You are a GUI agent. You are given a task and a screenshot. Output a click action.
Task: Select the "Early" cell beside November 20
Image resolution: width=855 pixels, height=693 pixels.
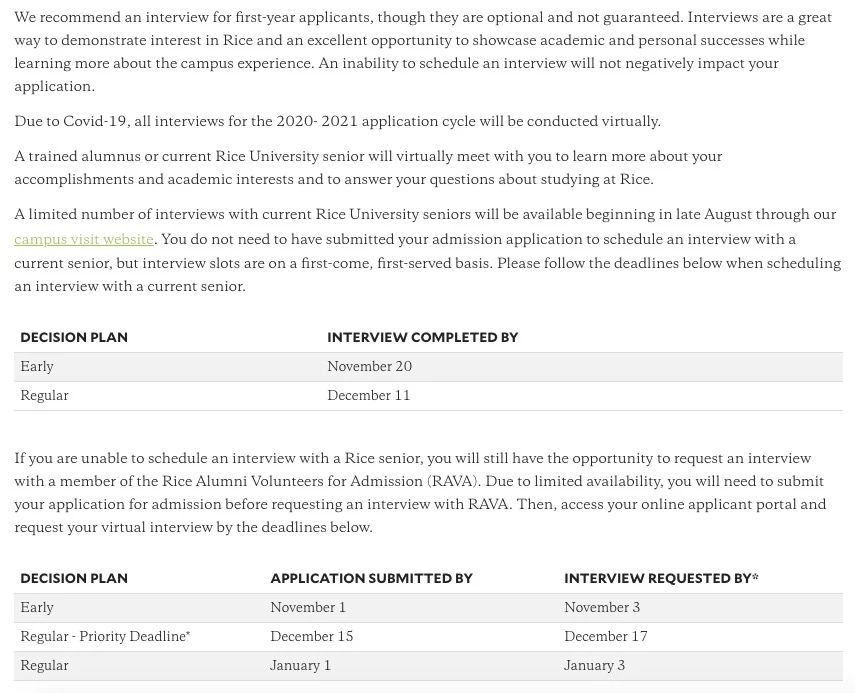(37, 367)
